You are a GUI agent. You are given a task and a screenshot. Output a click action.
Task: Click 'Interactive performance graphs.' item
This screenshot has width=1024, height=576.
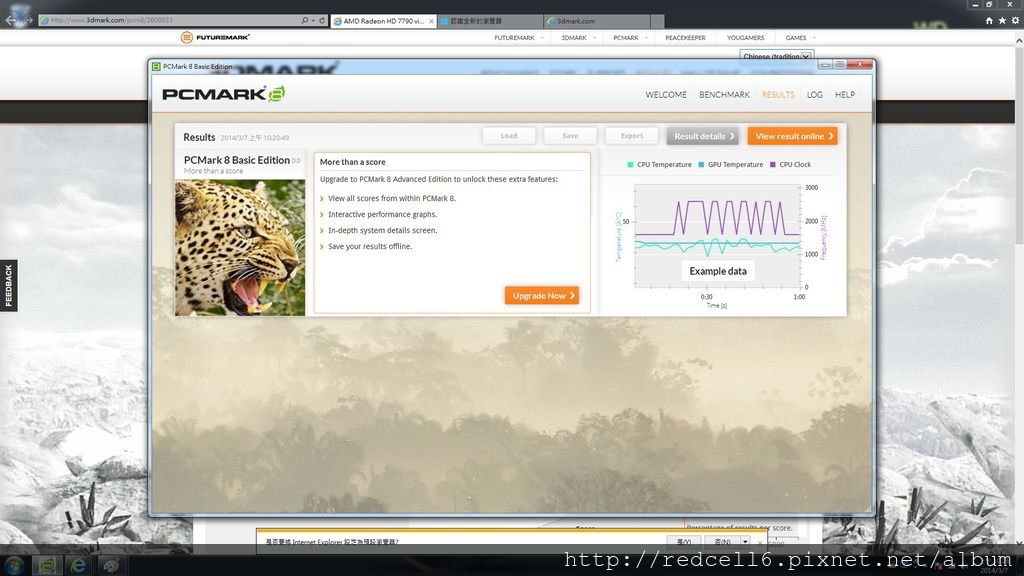coord(383,214)
